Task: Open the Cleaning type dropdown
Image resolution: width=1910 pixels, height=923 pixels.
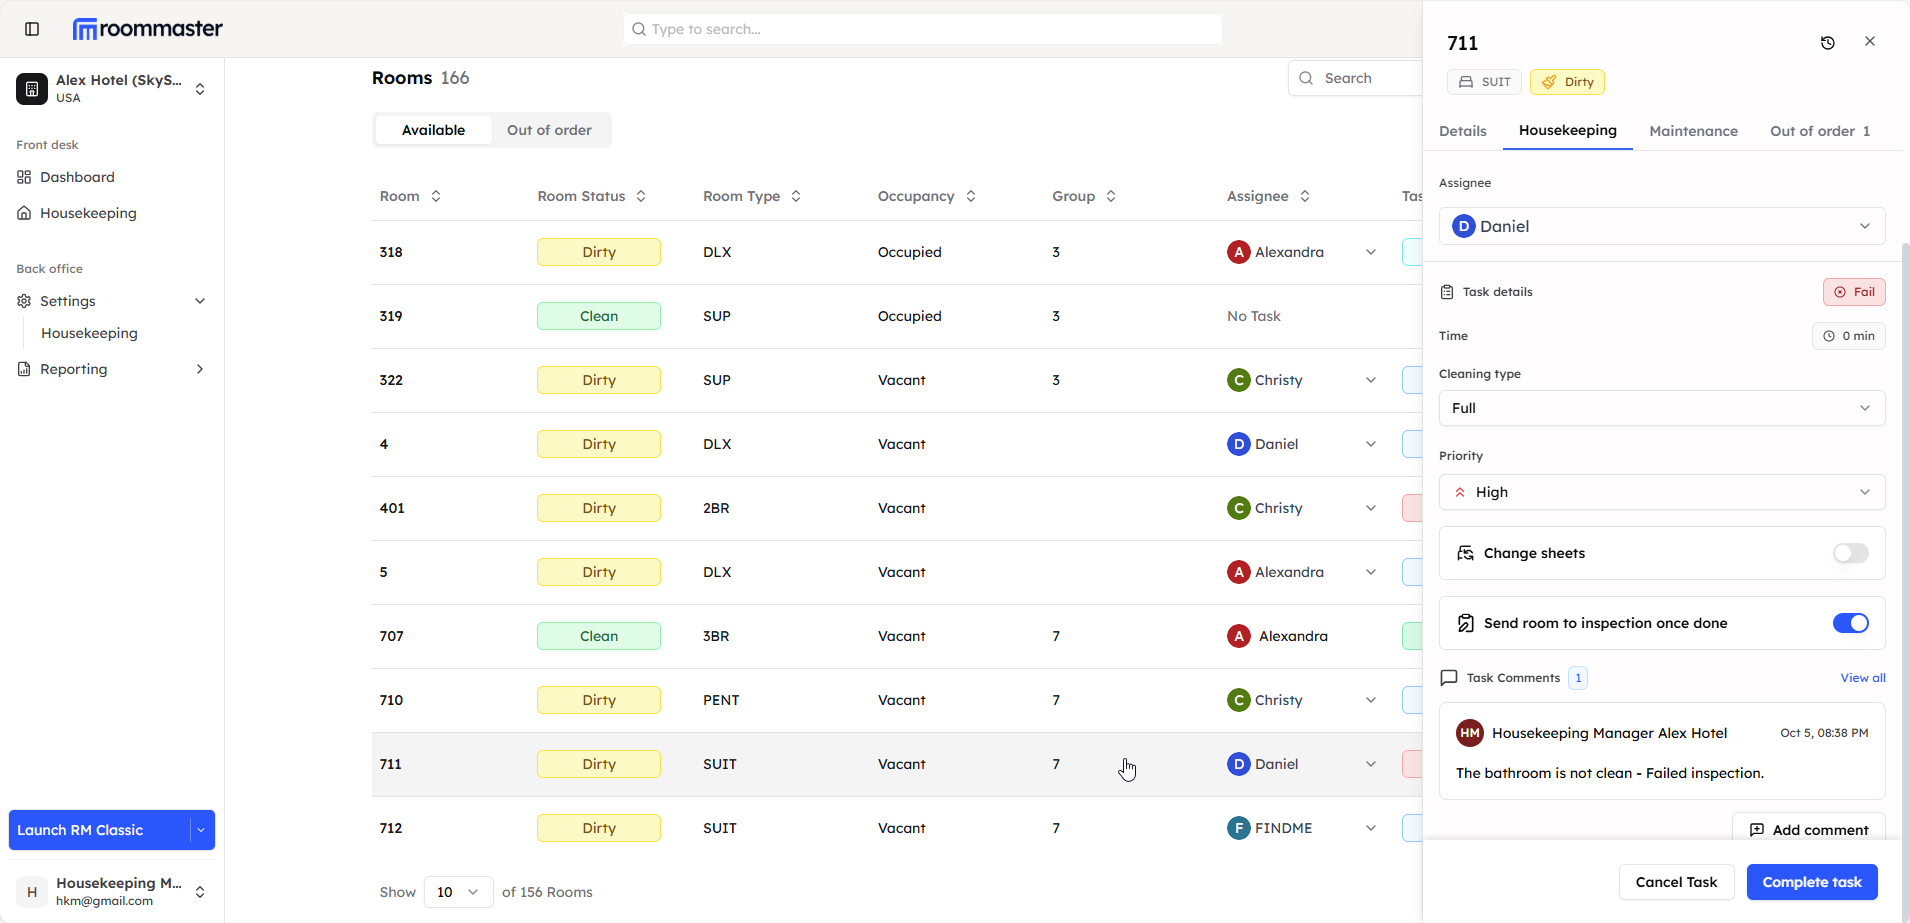Action: click(x=1661, y=408)
